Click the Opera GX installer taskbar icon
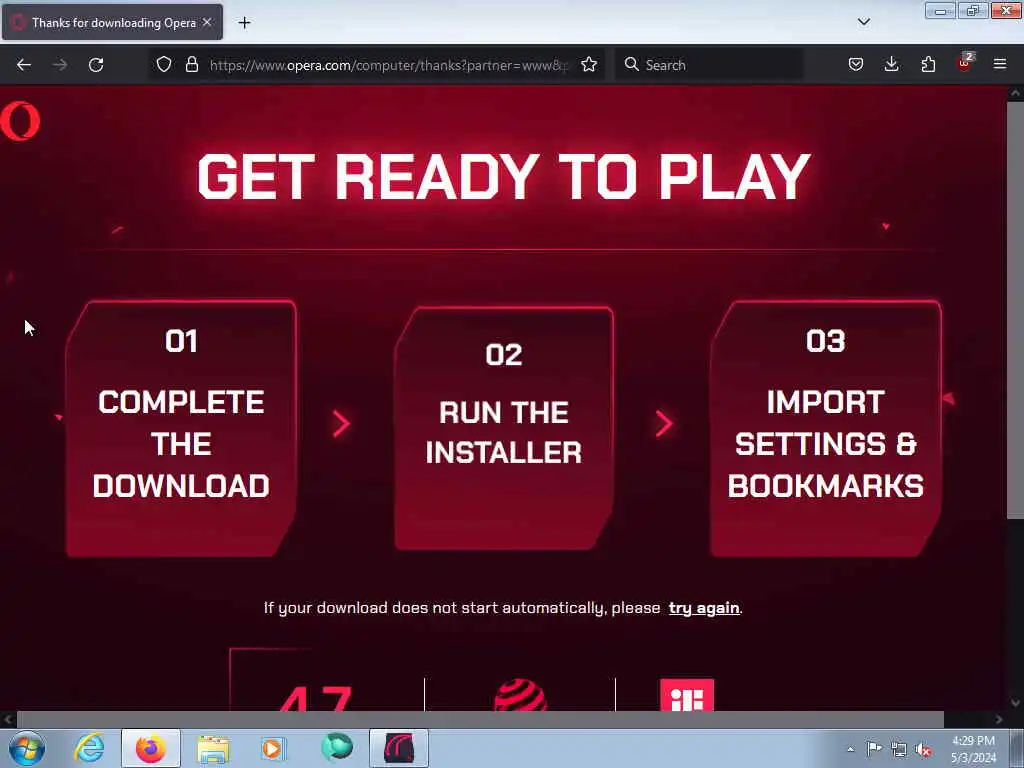 (x=399, y=748)
